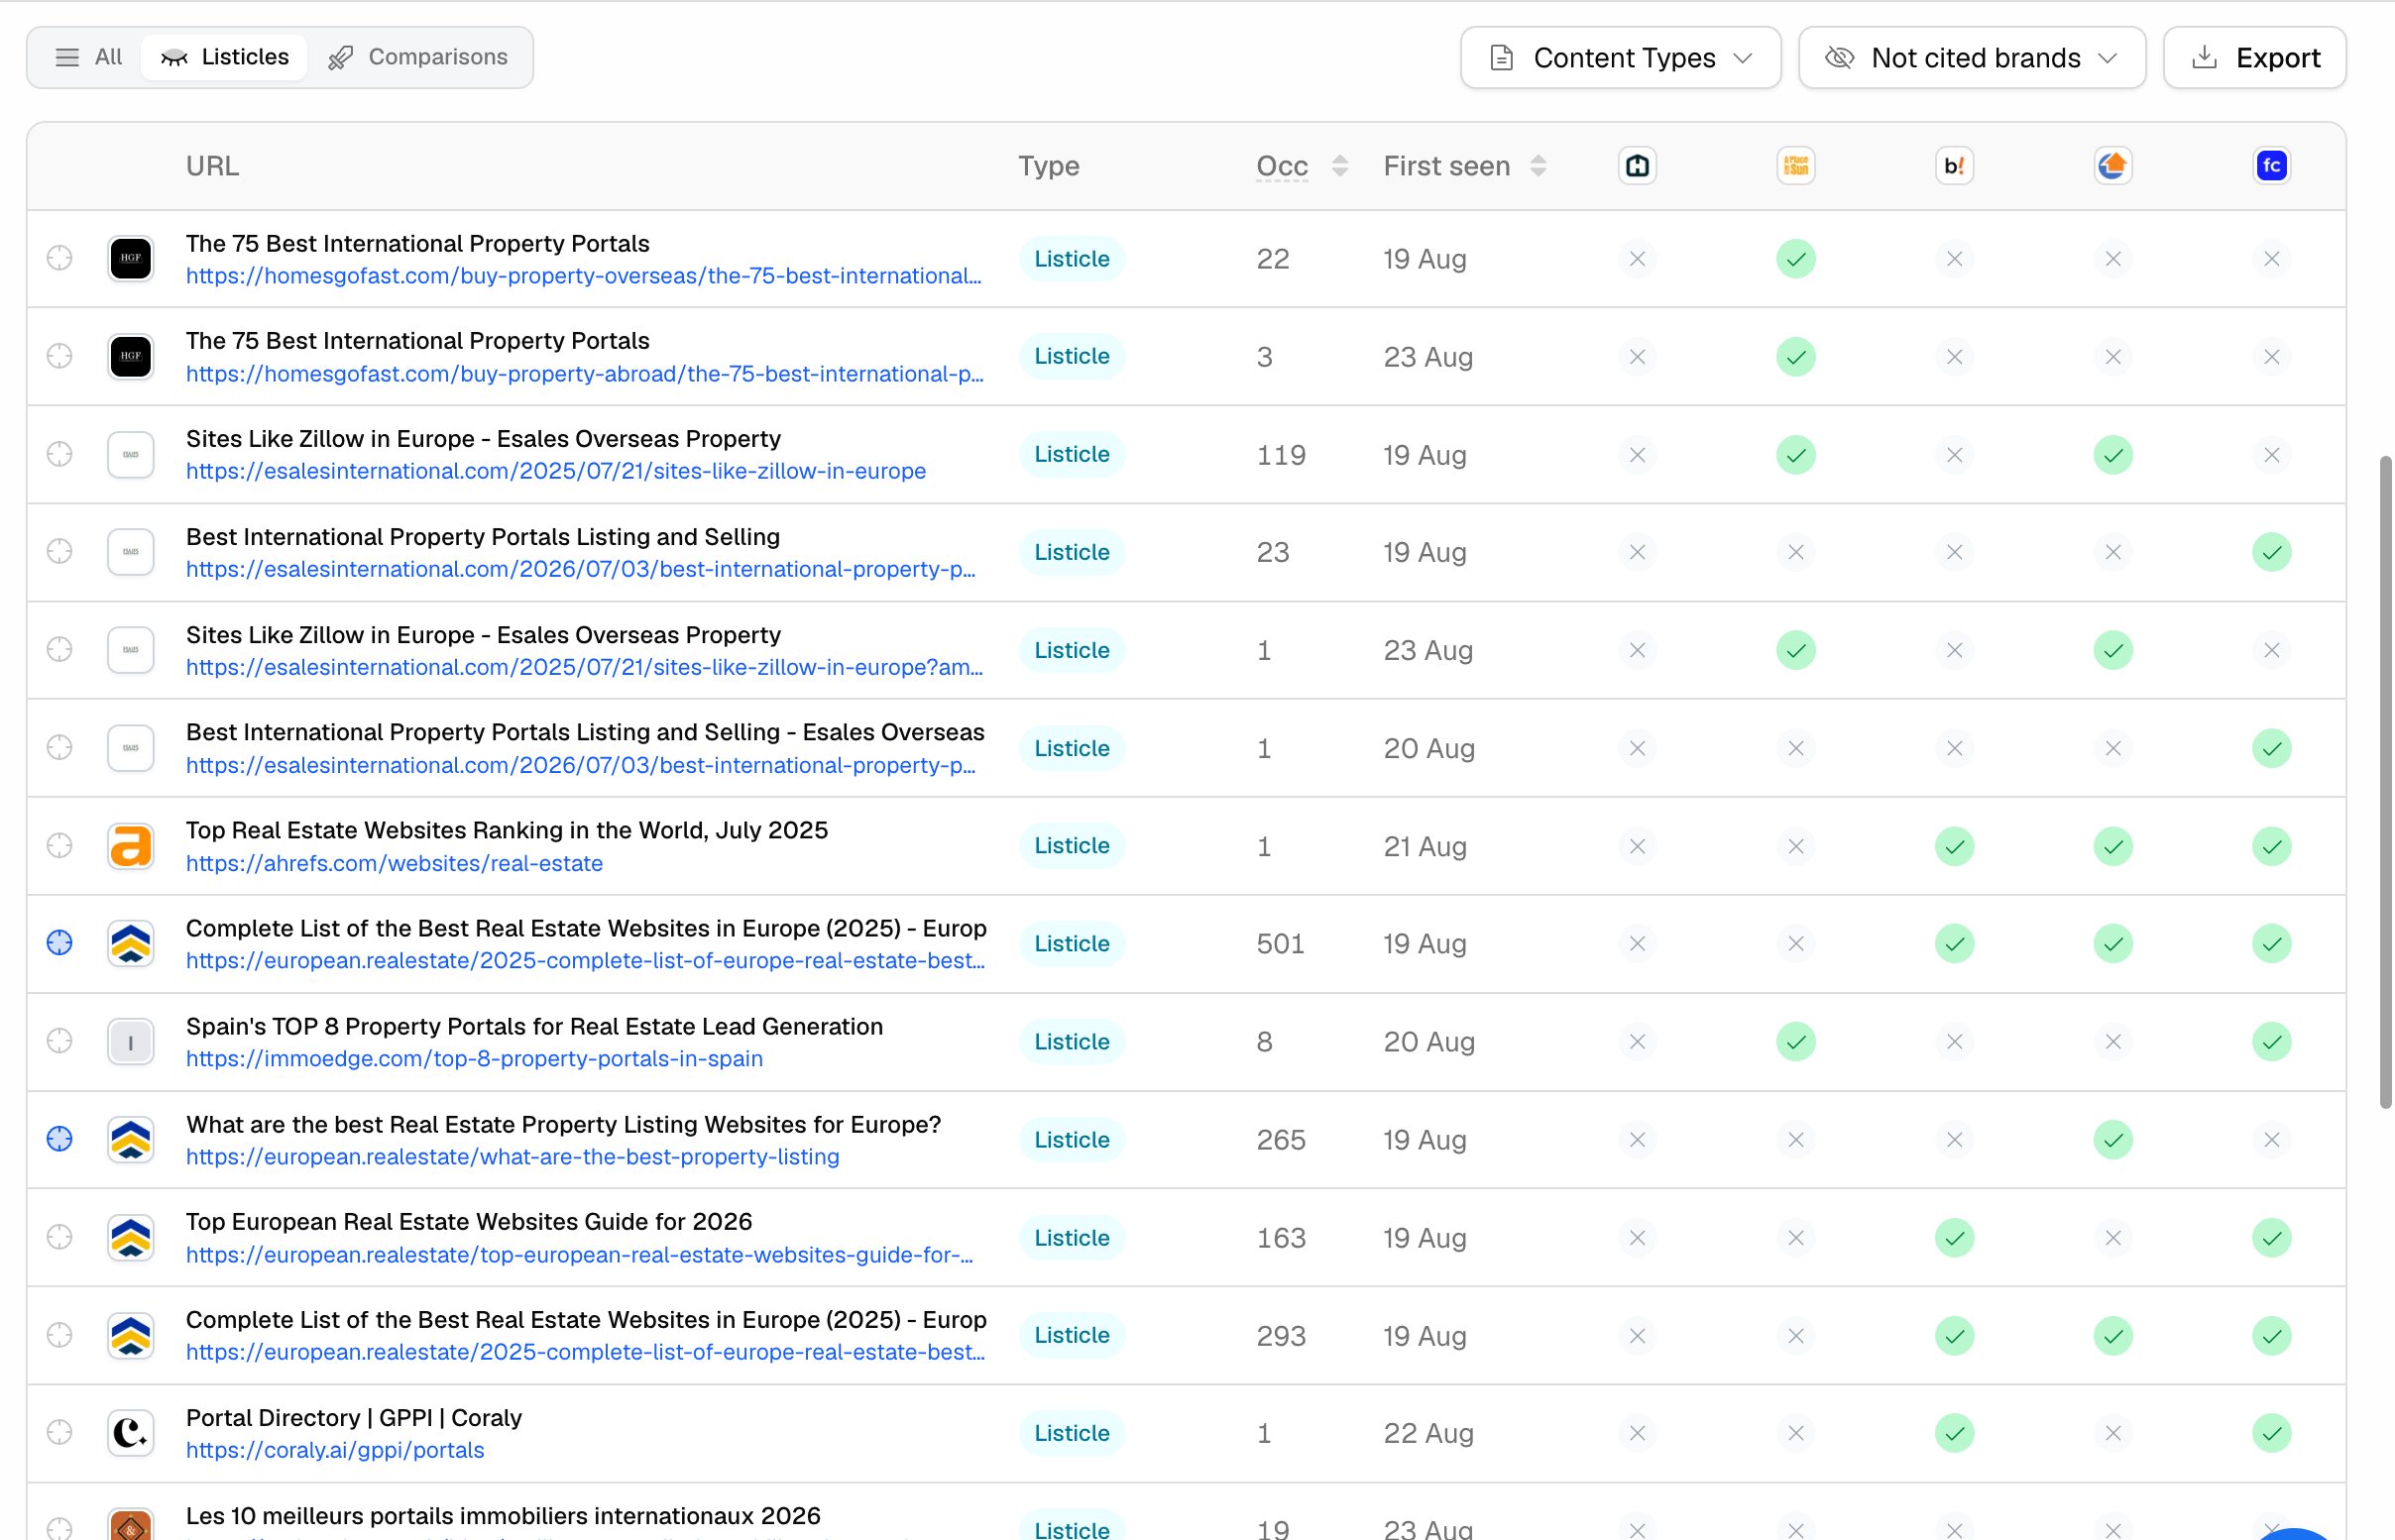Click the occurrence value '501'
Screen dimensions: 2395x1540
pos(1280,944)
